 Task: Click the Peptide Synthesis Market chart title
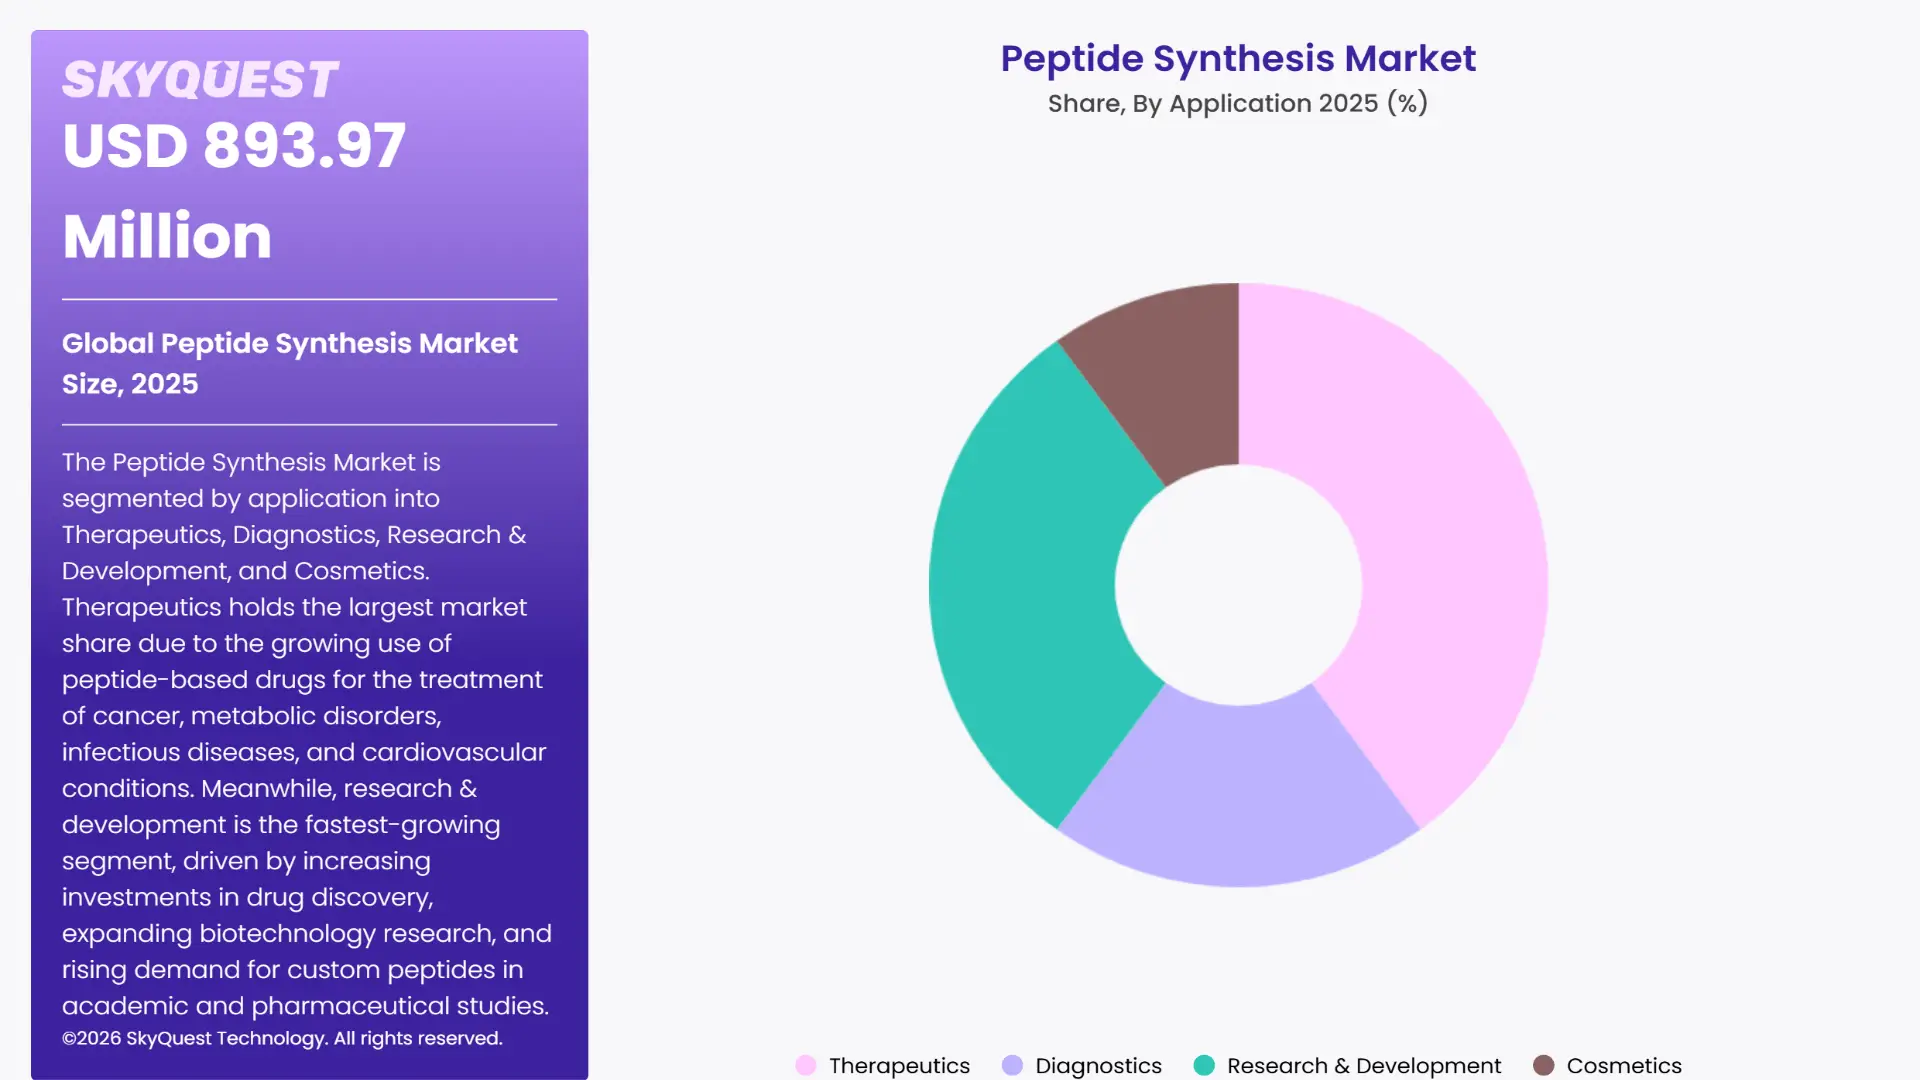[1238, 58]
